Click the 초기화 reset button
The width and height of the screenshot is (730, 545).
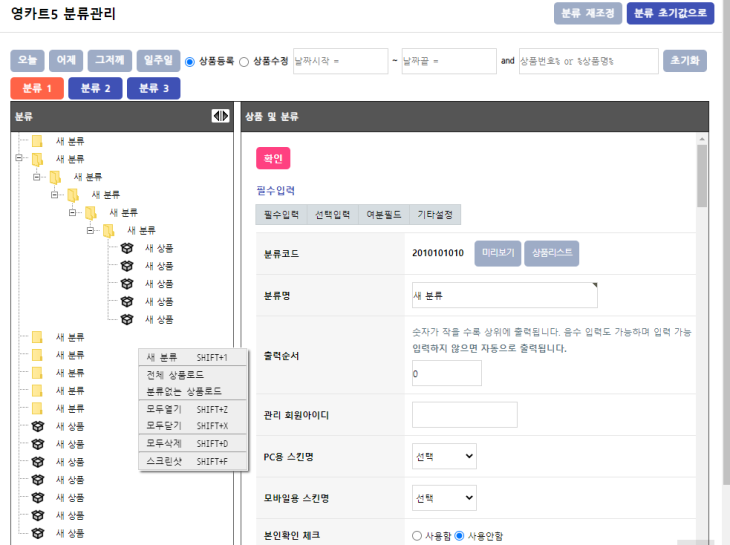coord(685,61)
